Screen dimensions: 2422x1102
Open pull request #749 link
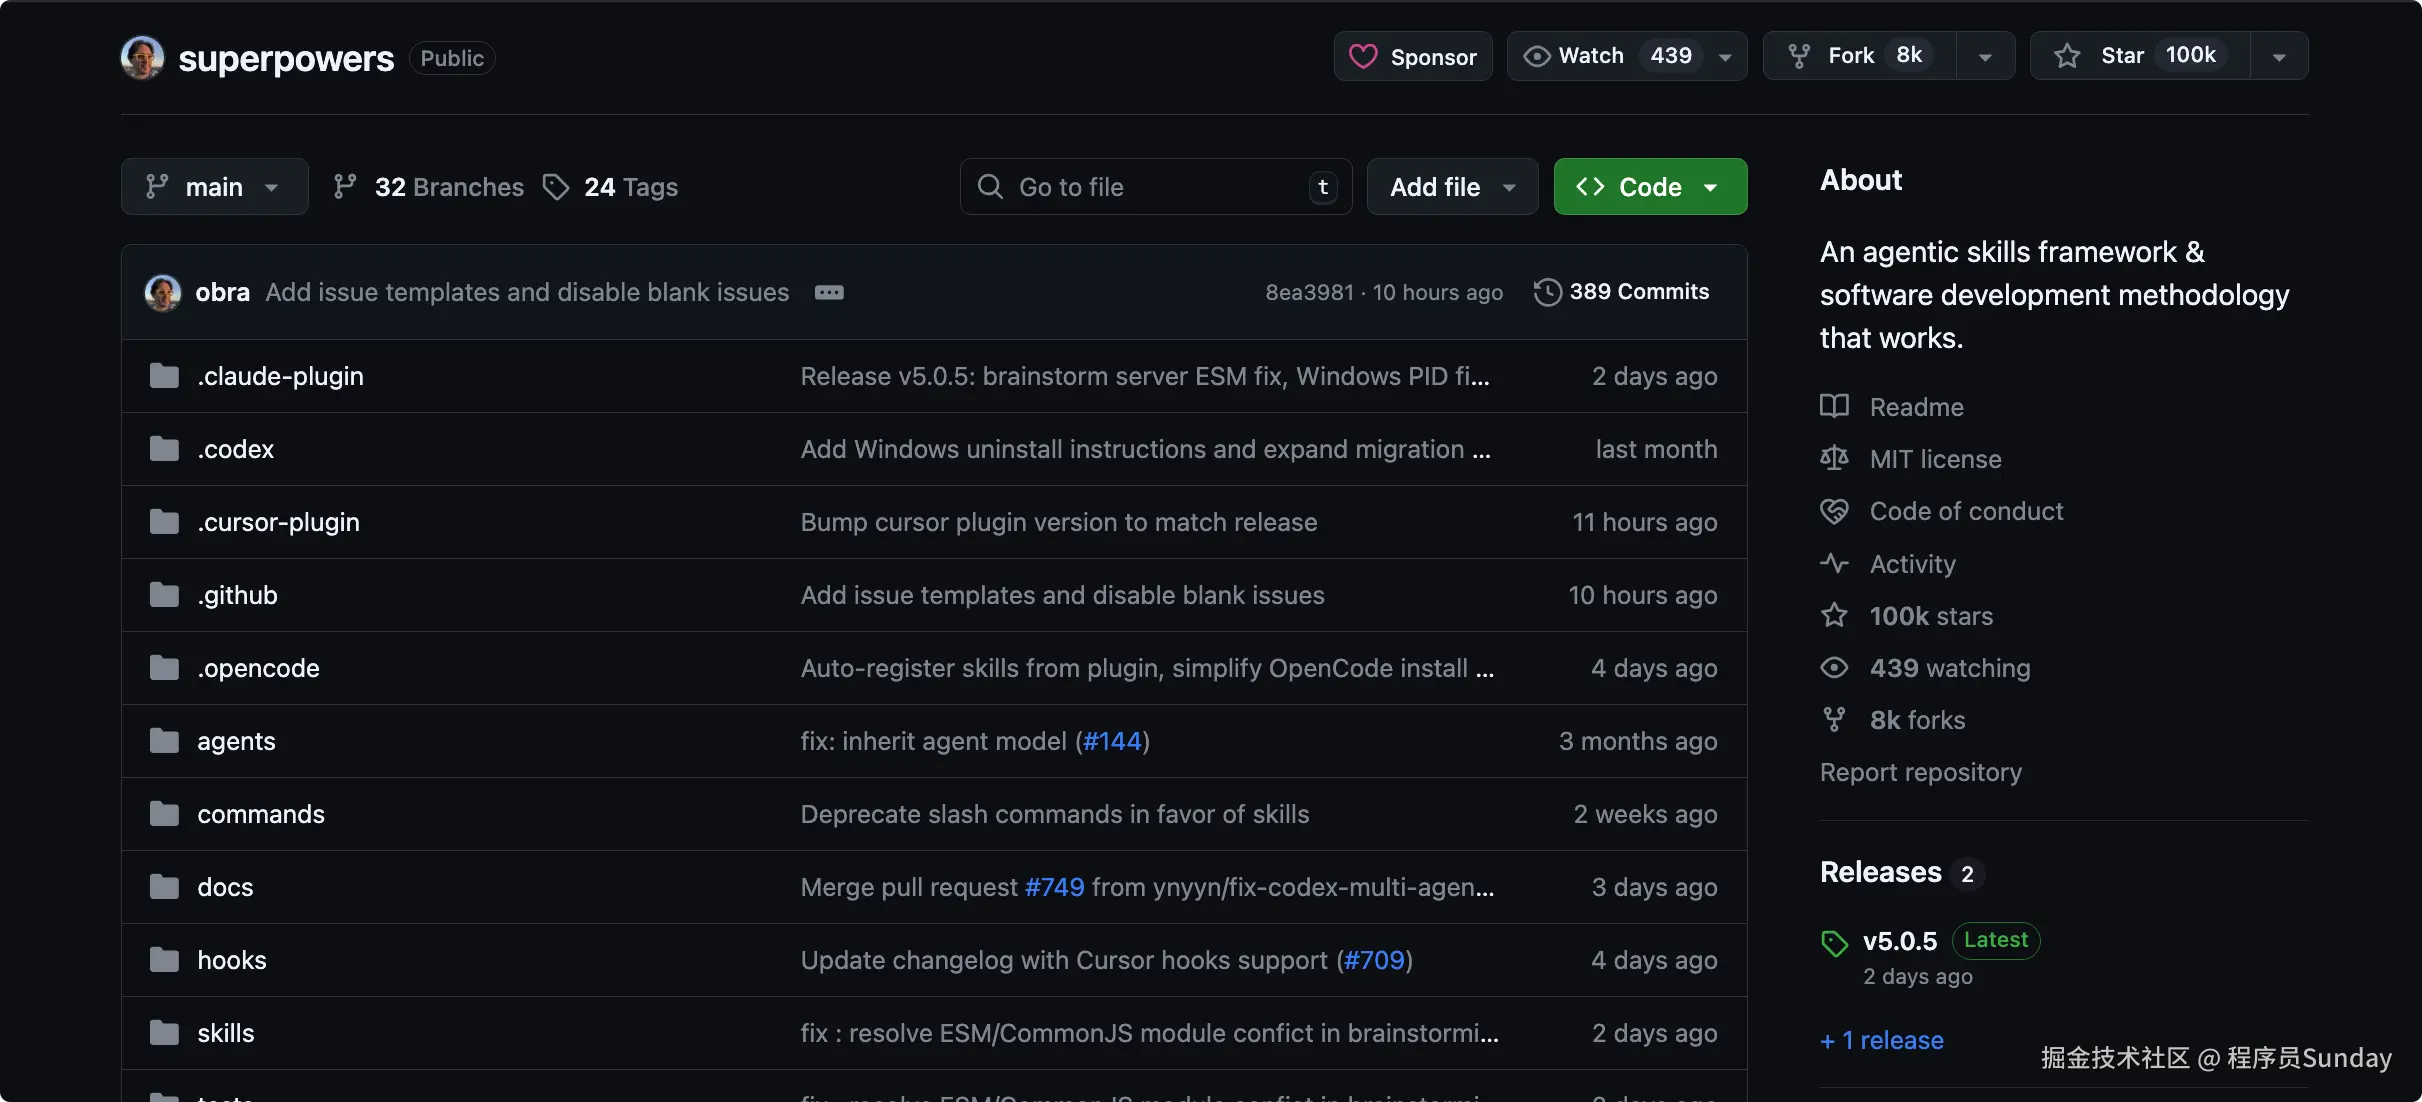[1054, 887]
